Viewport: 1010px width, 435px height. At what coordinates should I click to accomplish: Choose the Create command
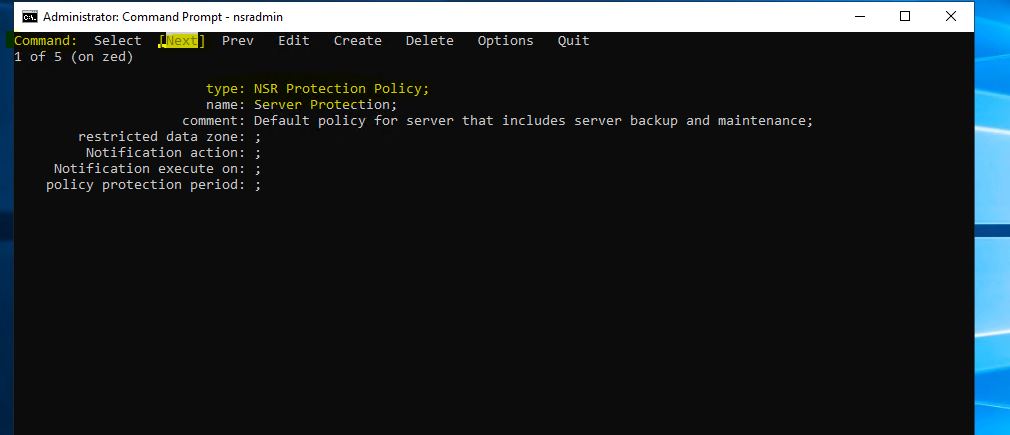357,41
